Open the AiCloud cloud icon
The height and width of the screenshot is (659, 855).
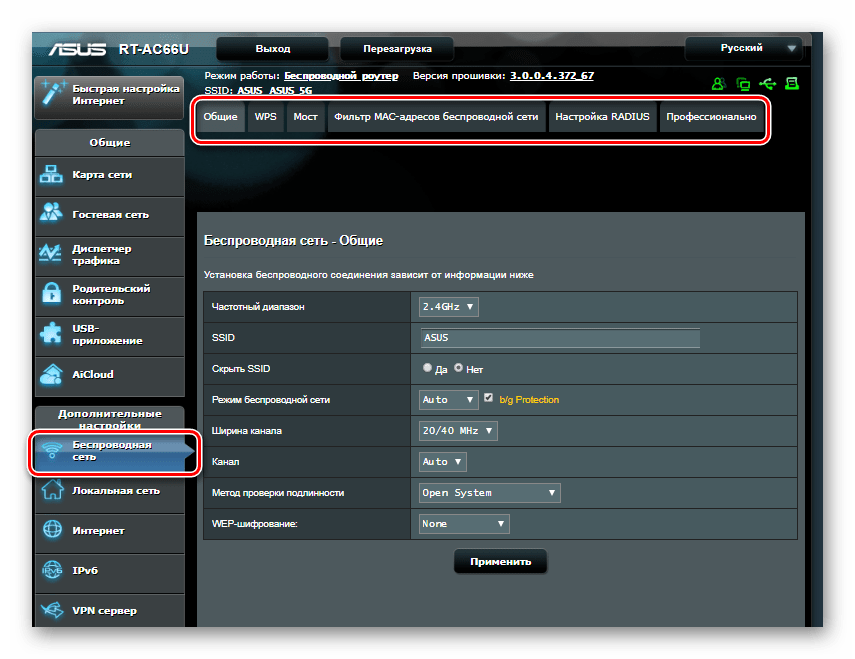click(x=51, y=375)
